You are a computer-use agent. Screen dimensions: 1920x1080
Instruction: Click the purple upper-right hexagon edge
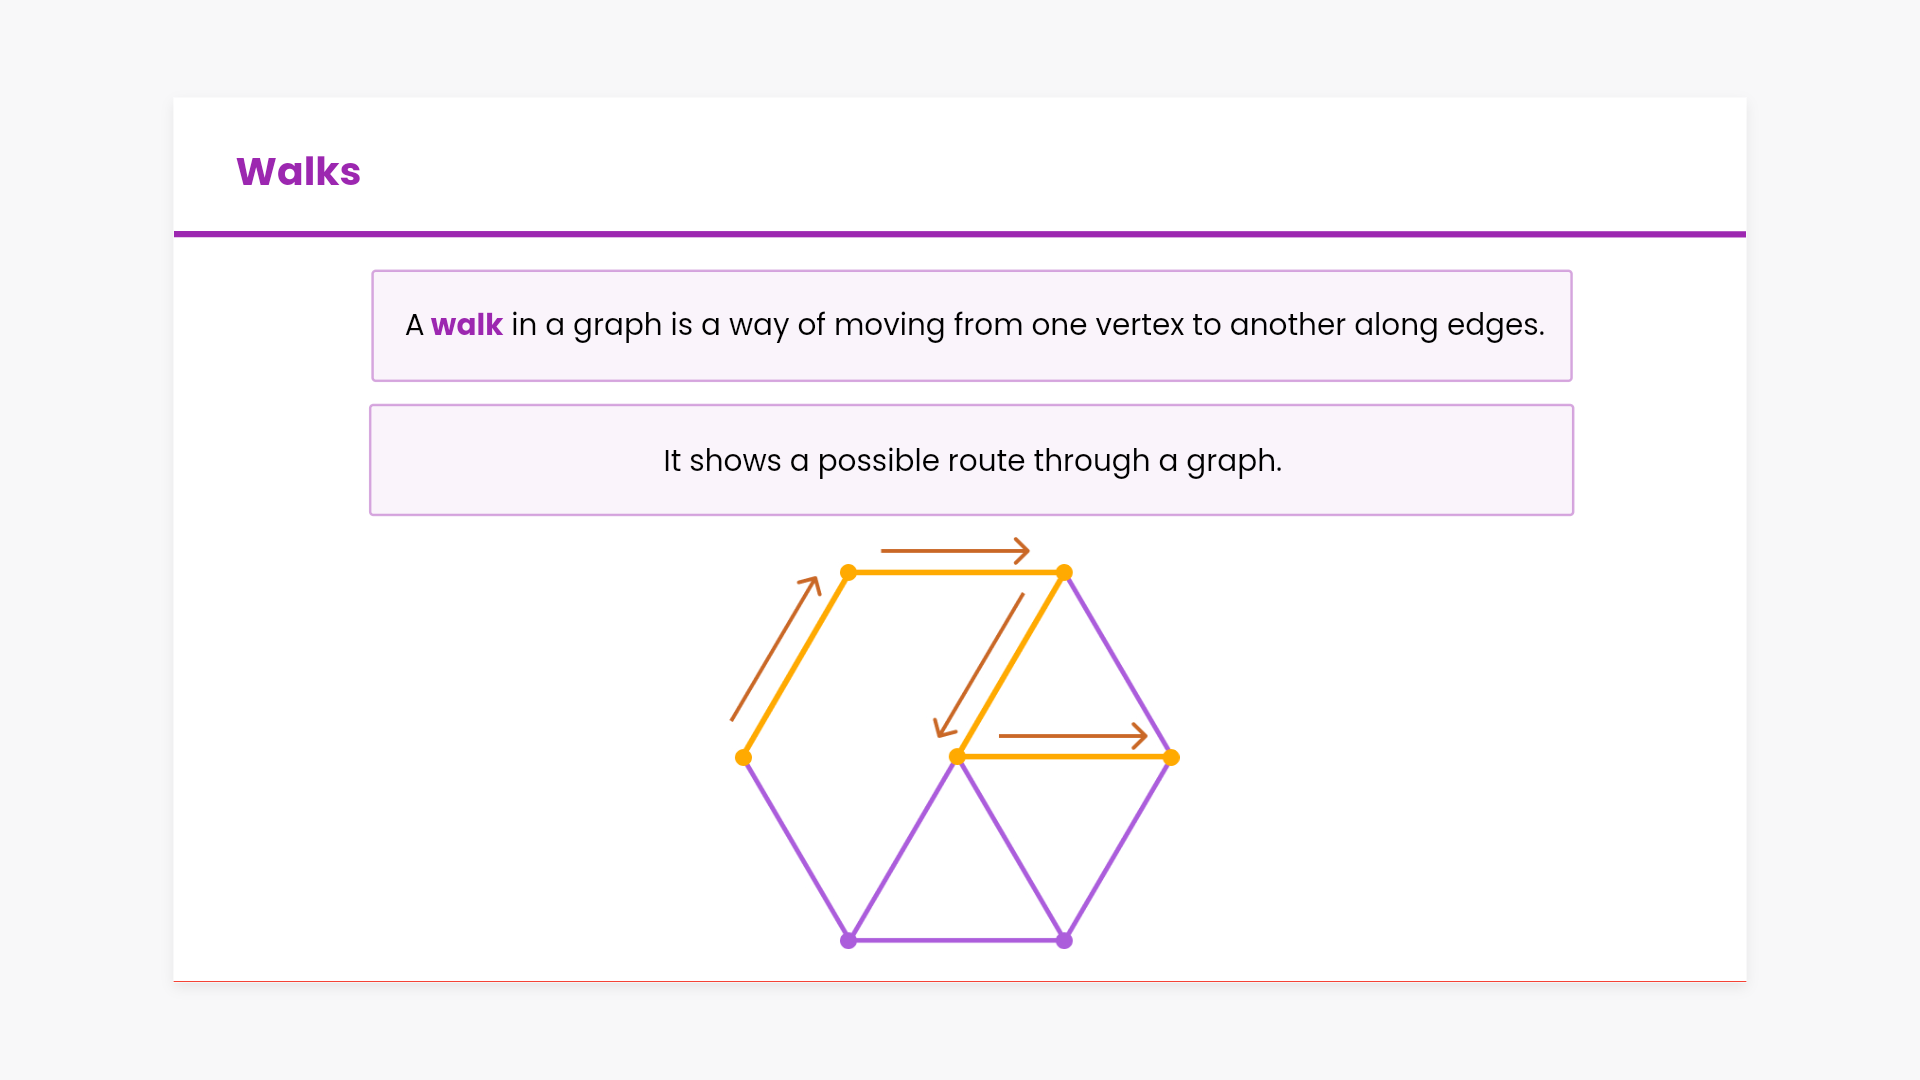(x=1118, y=665)
